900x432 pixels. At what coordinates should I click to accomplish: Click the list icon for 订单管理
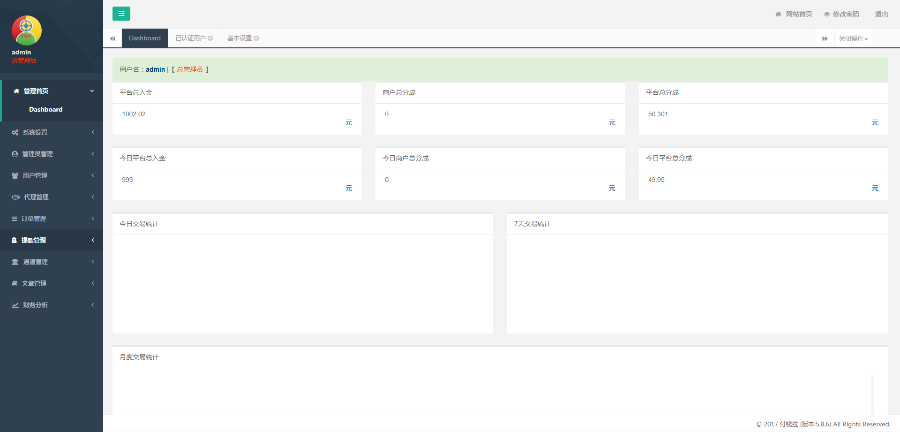(15, 218)
